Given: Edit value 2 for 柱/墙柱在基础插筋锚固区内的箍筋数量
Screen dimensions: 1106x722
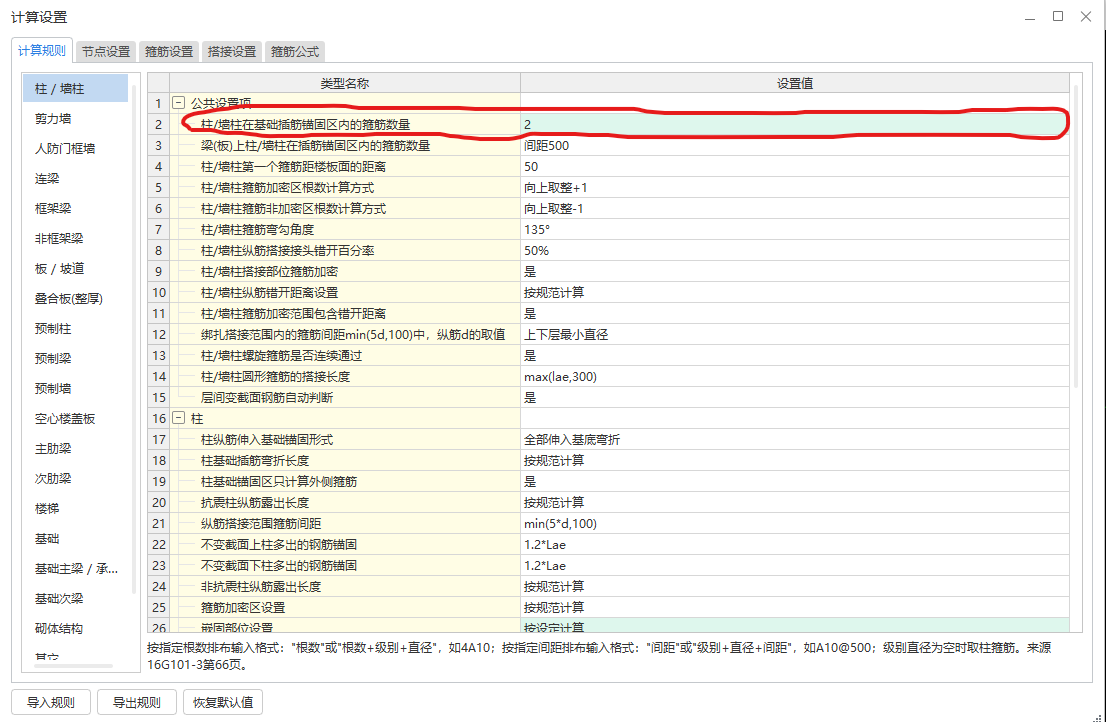Looking at the screenshot, I should [795, 124].
